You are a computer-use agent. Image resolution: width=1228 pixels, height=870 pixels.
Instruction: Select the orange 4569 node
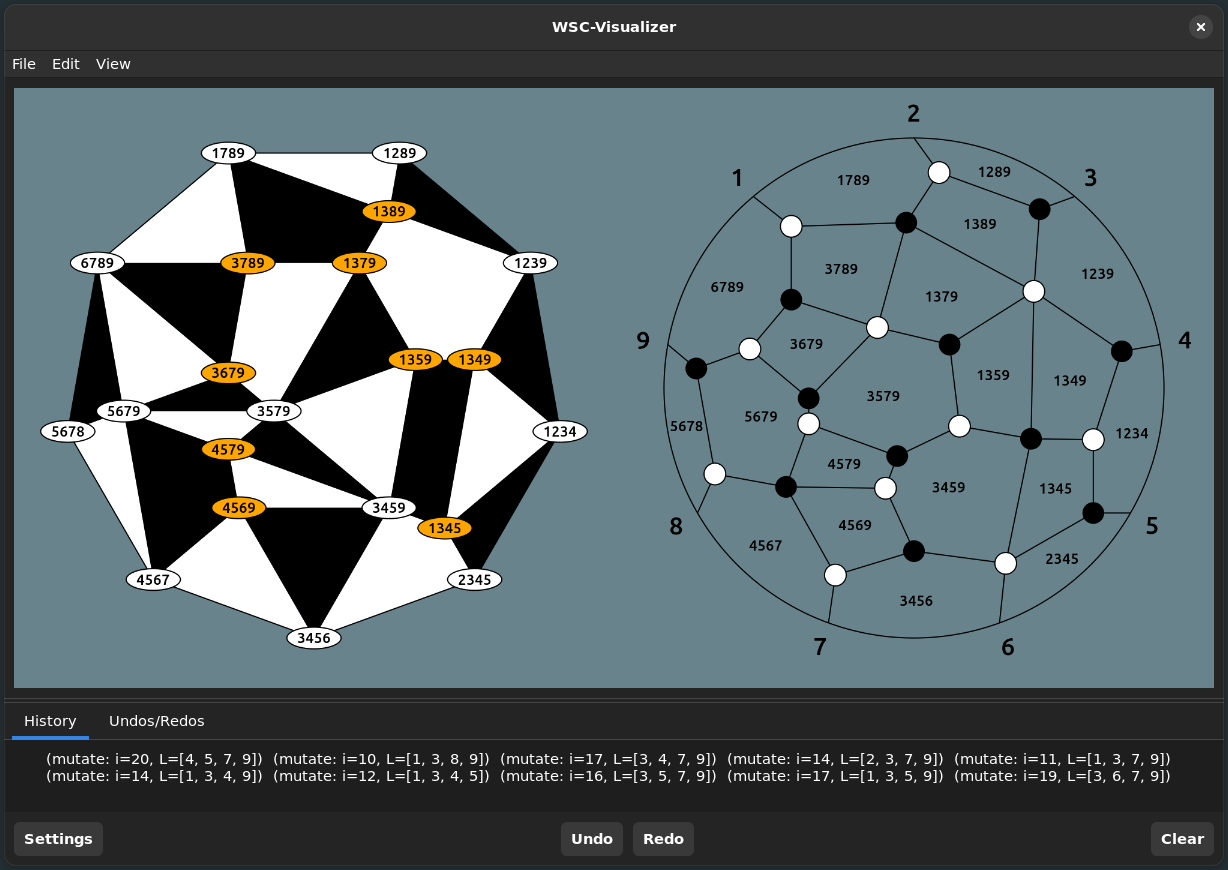point(239,507)
